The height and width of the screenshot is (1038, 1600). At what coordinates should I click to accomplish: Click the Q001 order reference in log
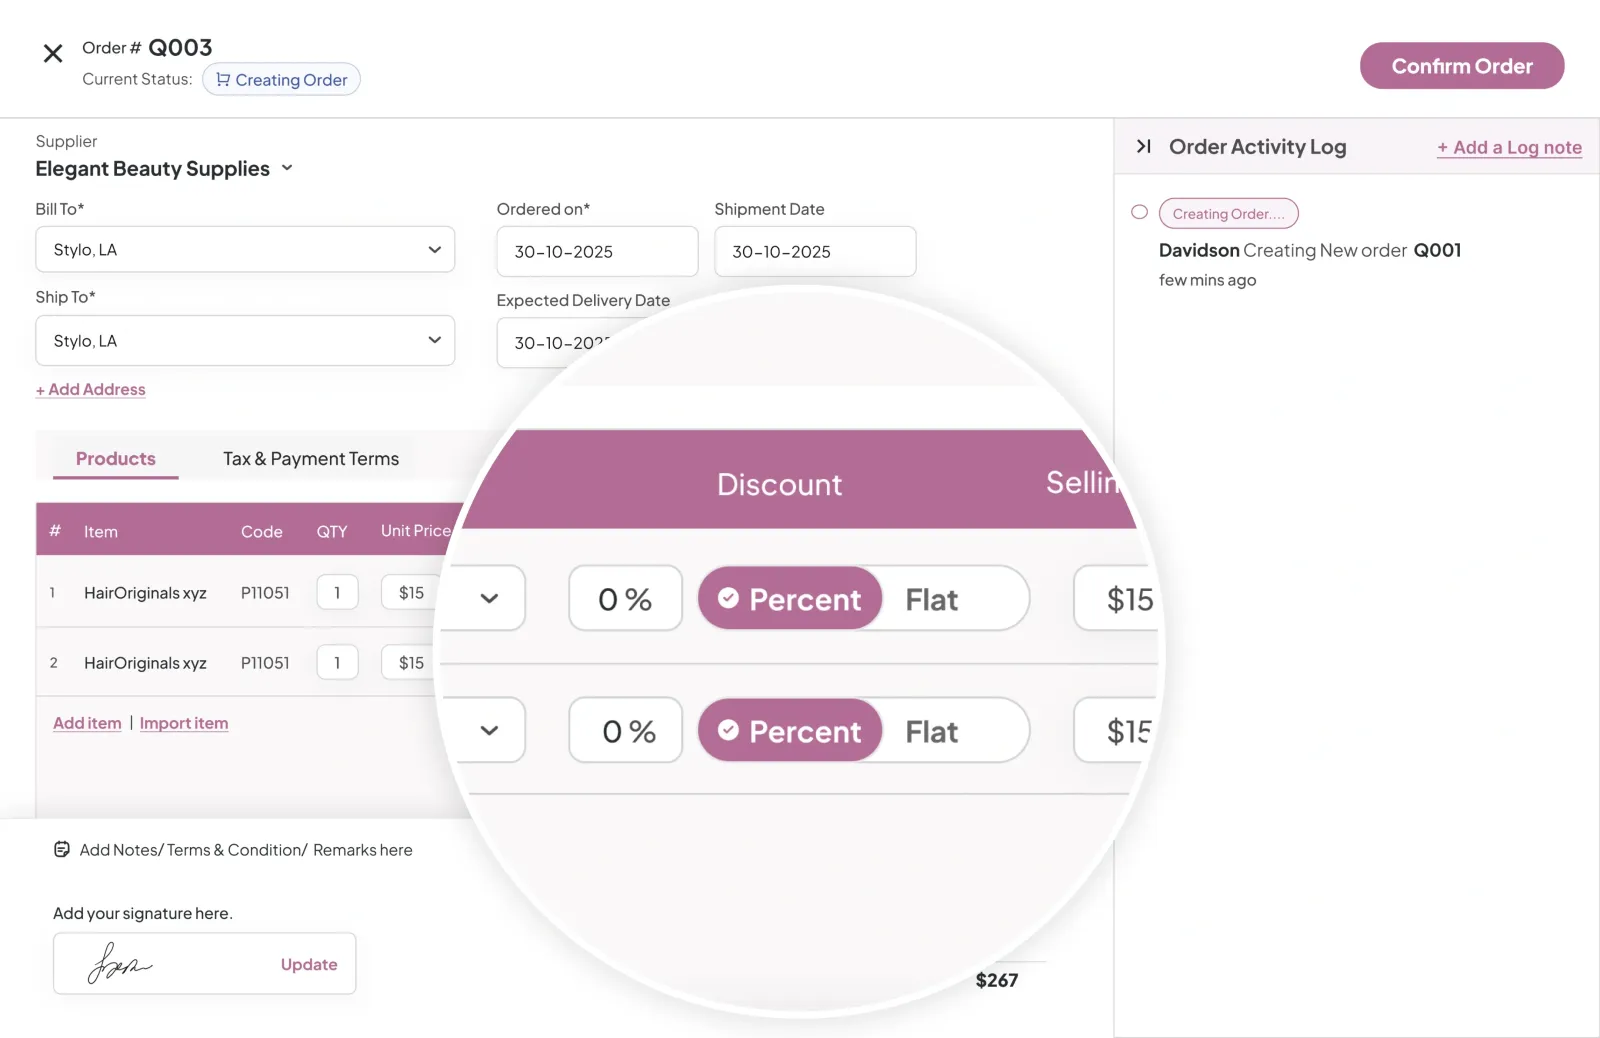pyautogui.click(x=1437, y=250)
